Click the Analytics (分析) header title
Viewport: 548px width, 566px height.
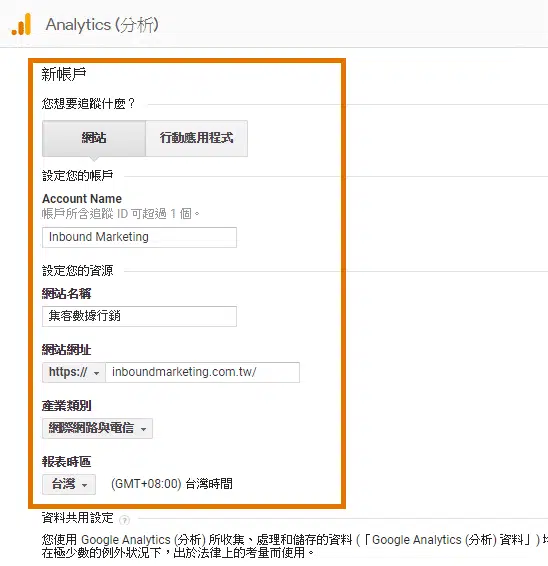tap(102, 25)
